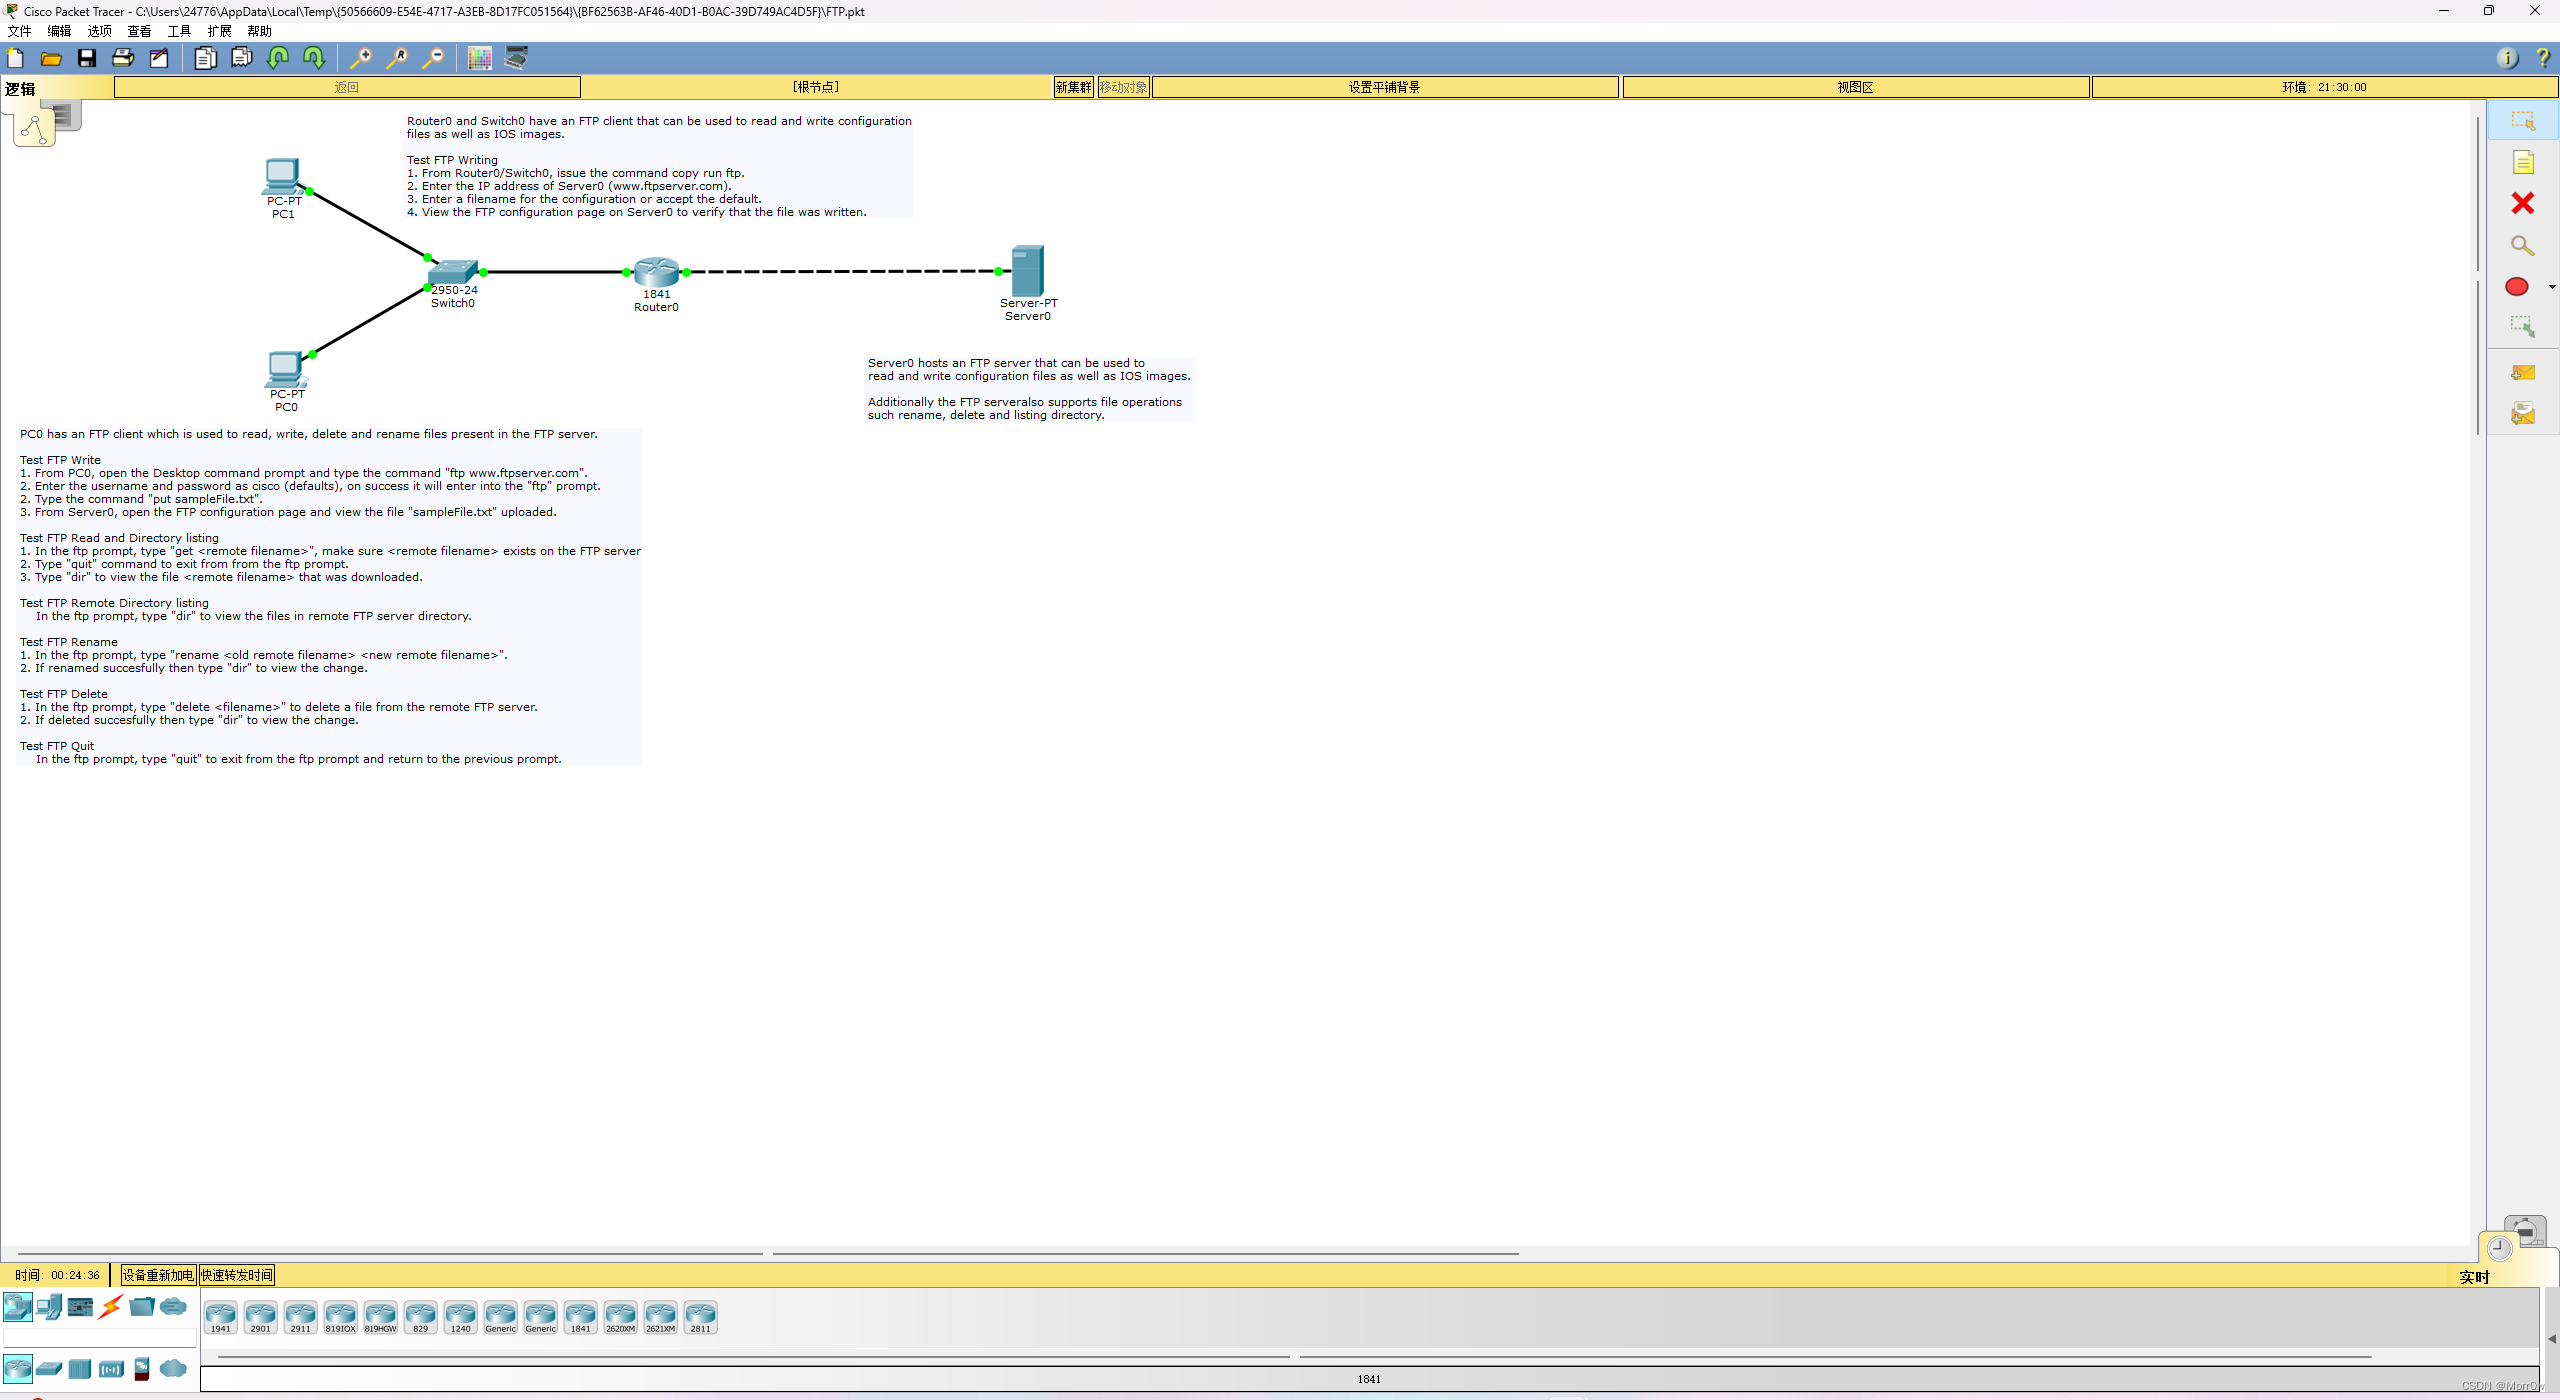Click the Save floppy disk icon
Image resolution: width=2560 pixels, height=1400 pixels.
pyautogui.click(x=87, y=58)
